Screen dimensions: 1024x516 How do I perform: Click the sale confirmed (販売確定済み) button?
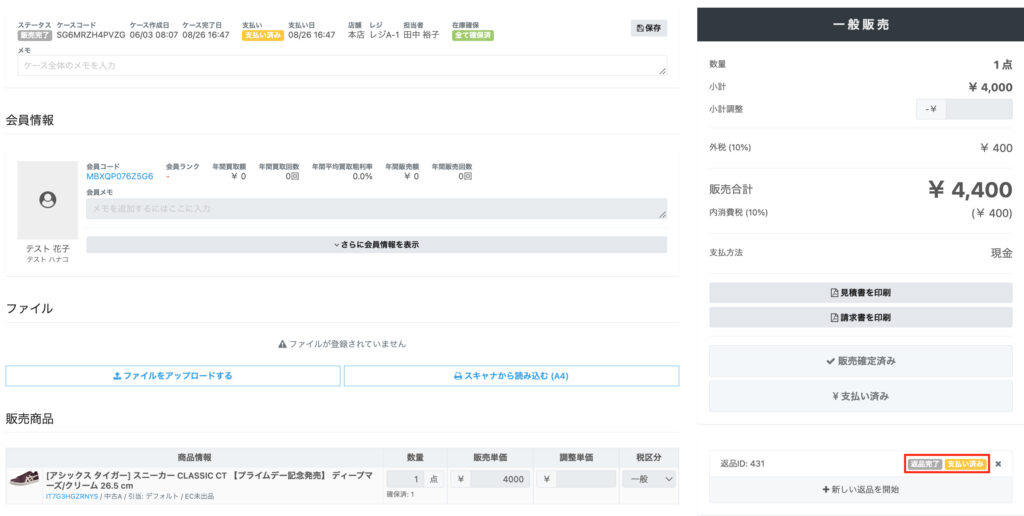860,361
